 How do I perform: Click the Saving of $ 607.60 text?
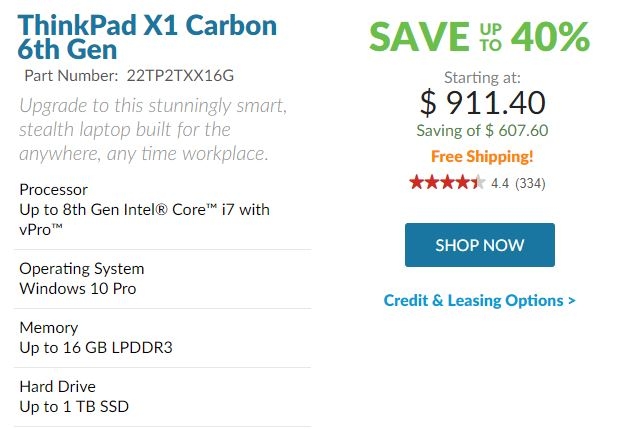[x=482, y=131]
